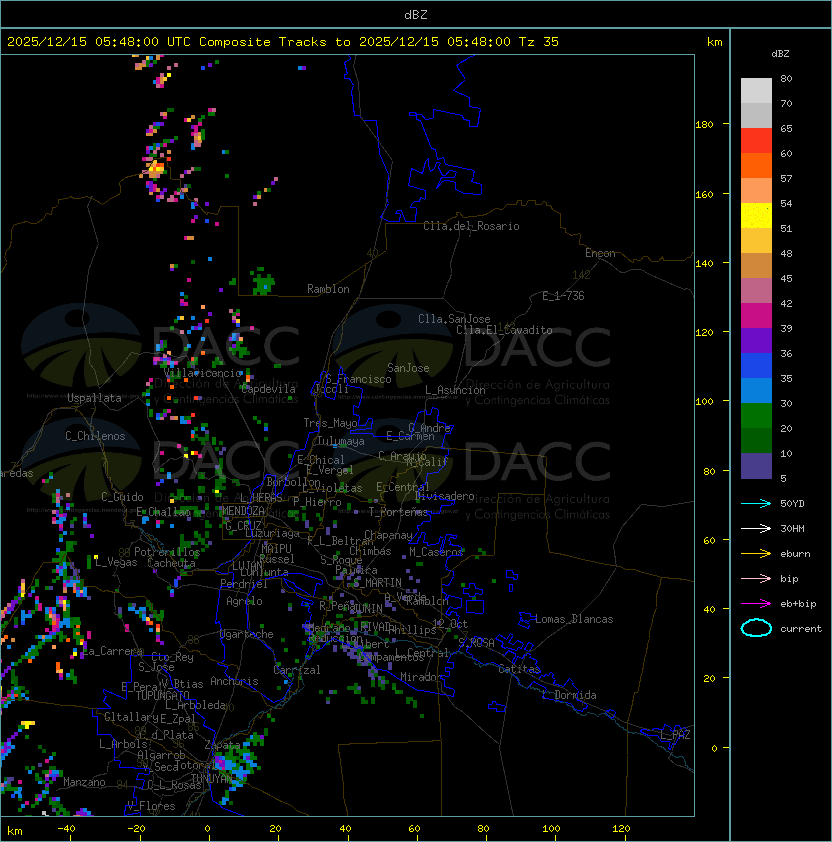Click the dBZ heading above the color scale
832x842 pixels.
(780, 54)
